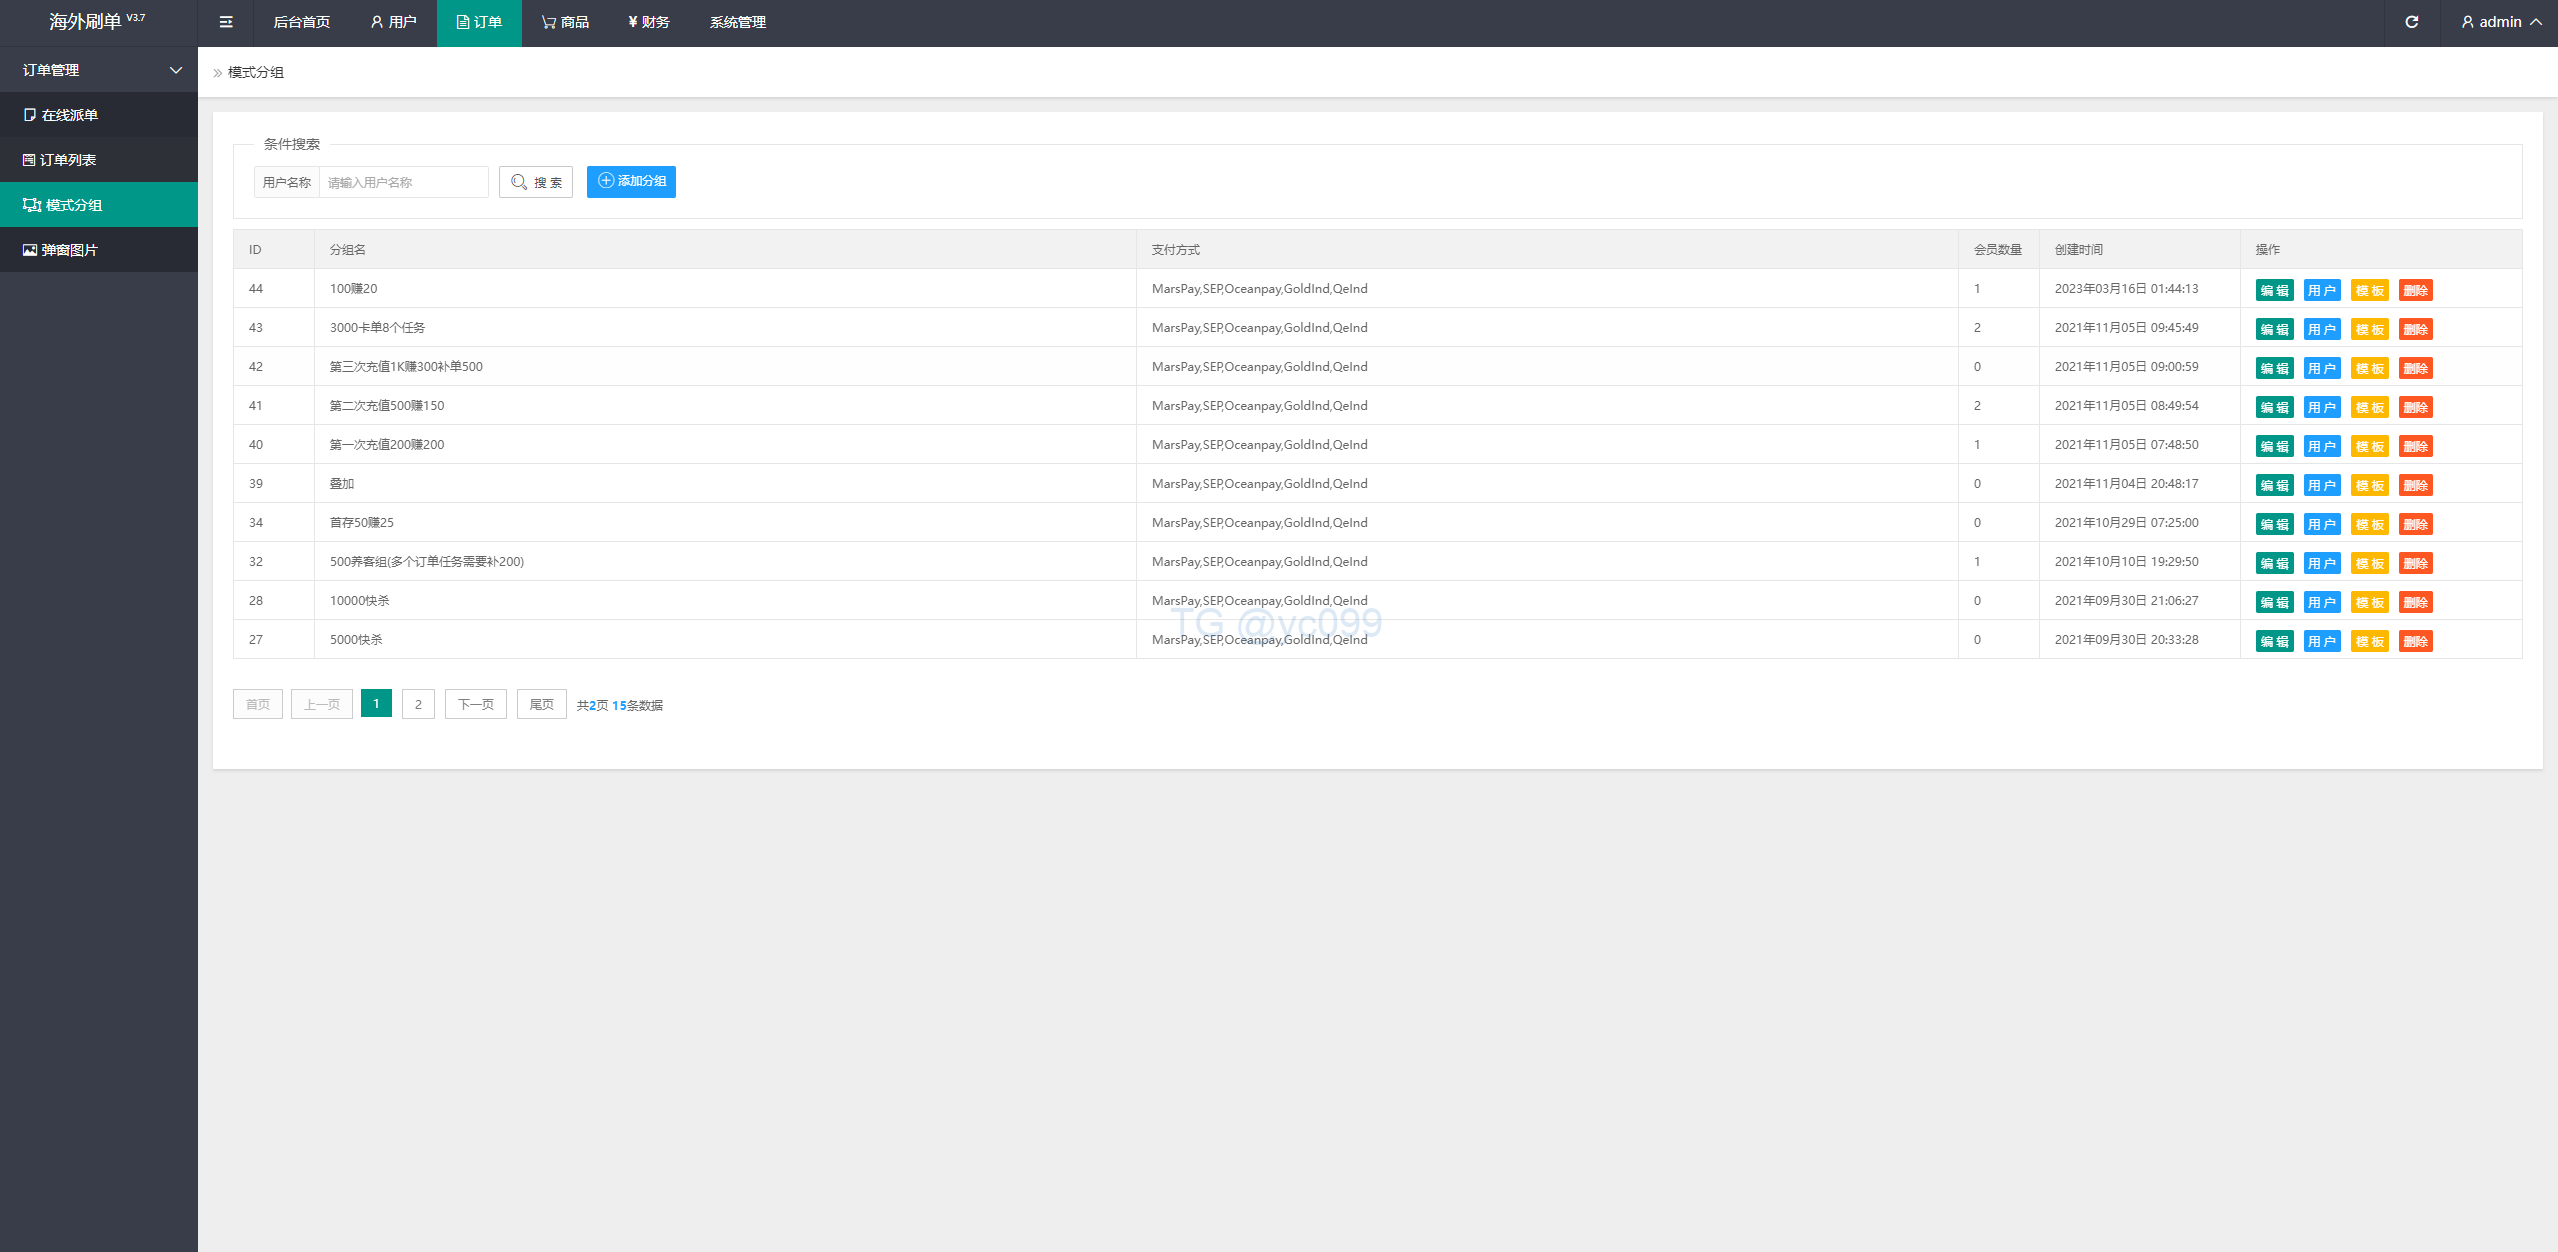Open 订单列表 sidebar item
The height and width of the screenshot is (1252, 2558).
[x=67, y=160]
